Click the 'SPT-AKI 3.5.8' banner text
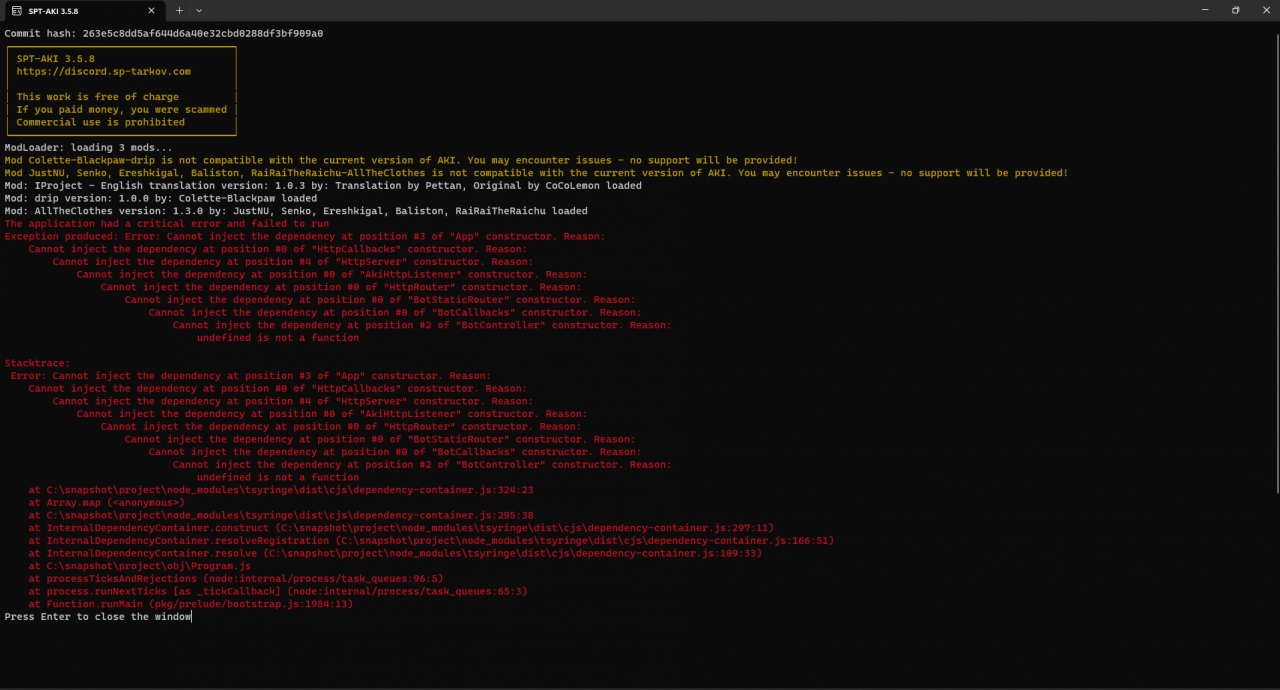The image size is (1280, 690). point(55,59)
